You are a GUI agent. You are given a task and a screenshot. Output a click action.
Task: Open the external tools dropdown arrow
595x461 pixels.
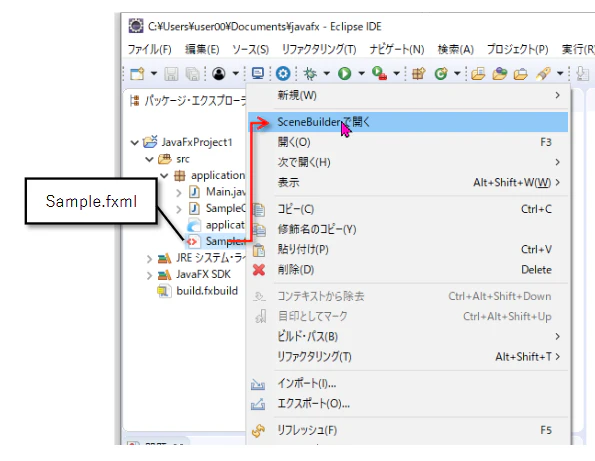397,73
